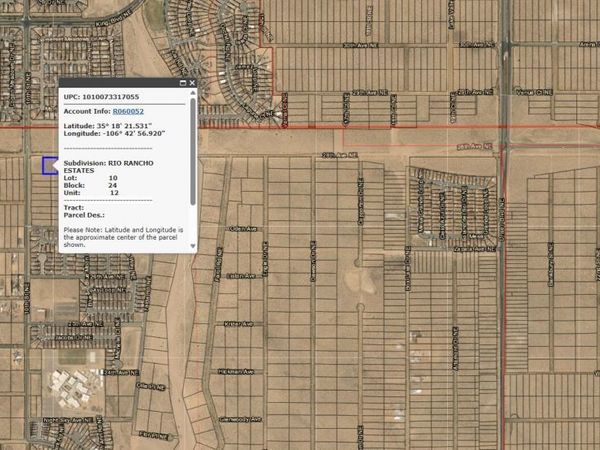The image size is (600, 450).
Task: Click the Lisbon Ave street label
Action: 241,276
